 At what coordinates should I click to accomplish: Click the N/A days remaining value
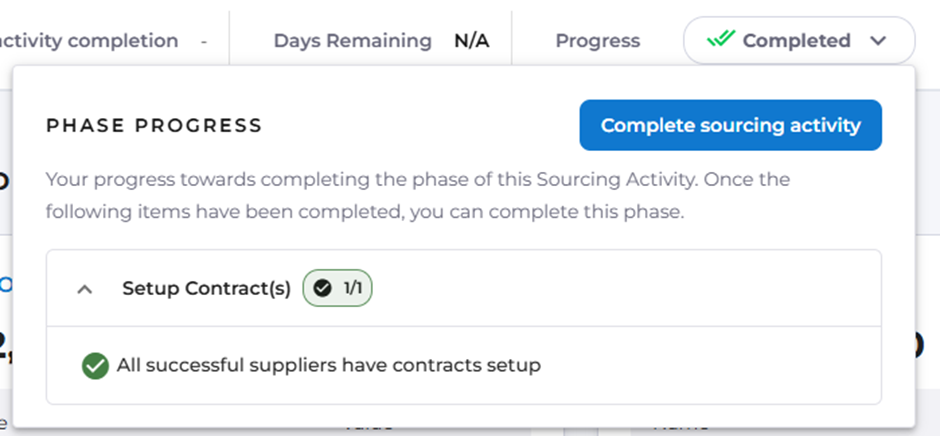(x=472, y=41)
